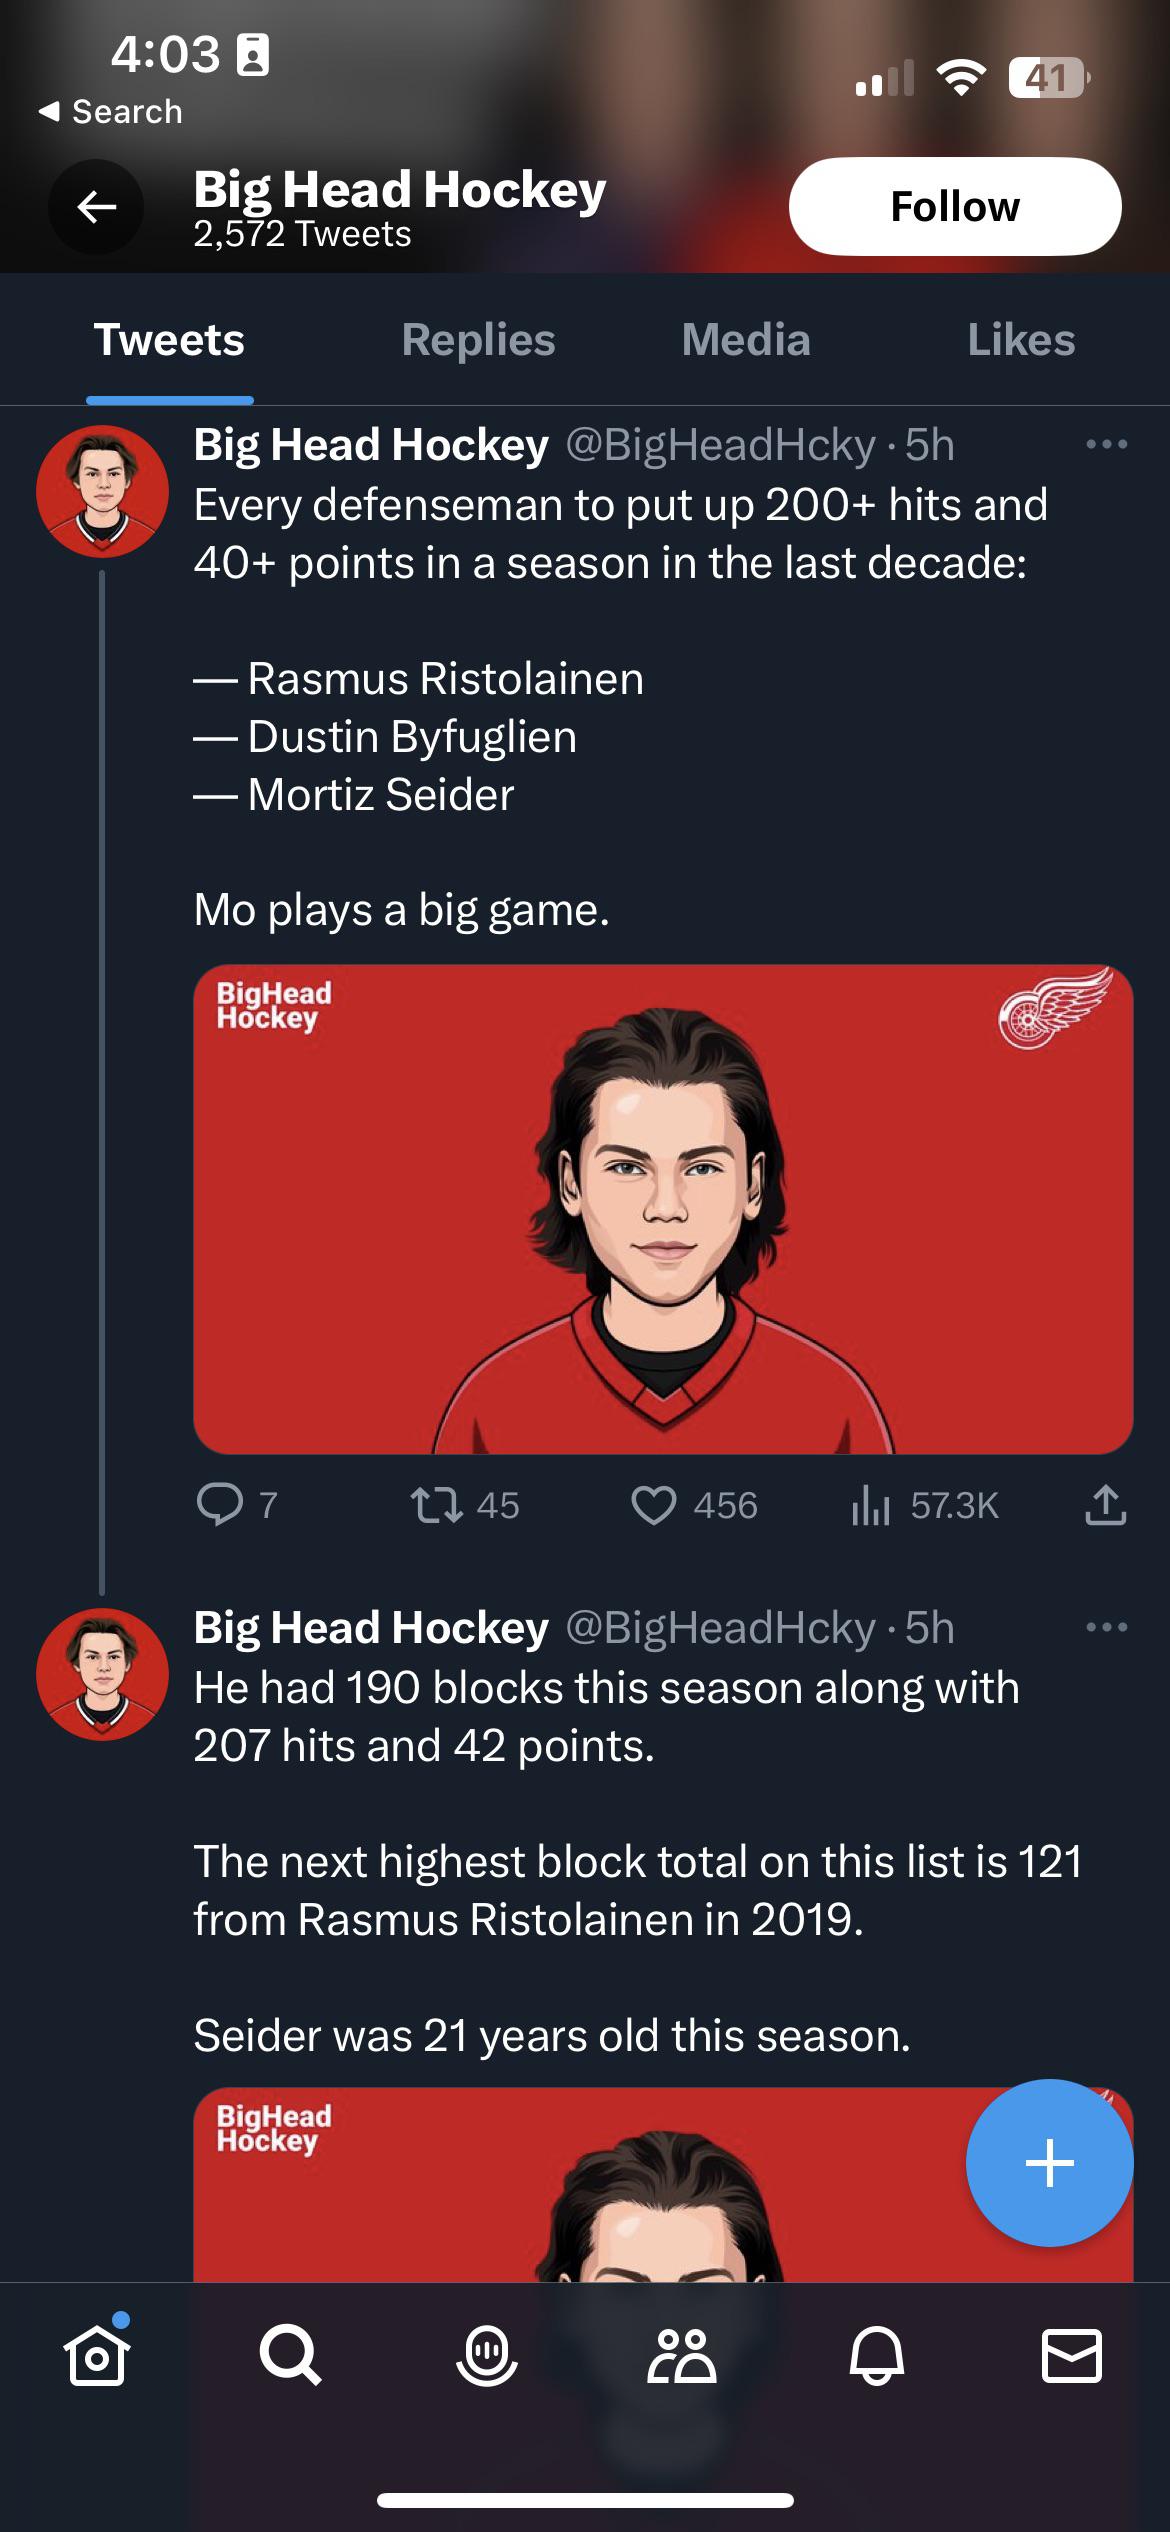This screenshot has width=1170, height=2532.
Task: Tap the share icon on first tweet
Action: (x=1105, y=1505)
